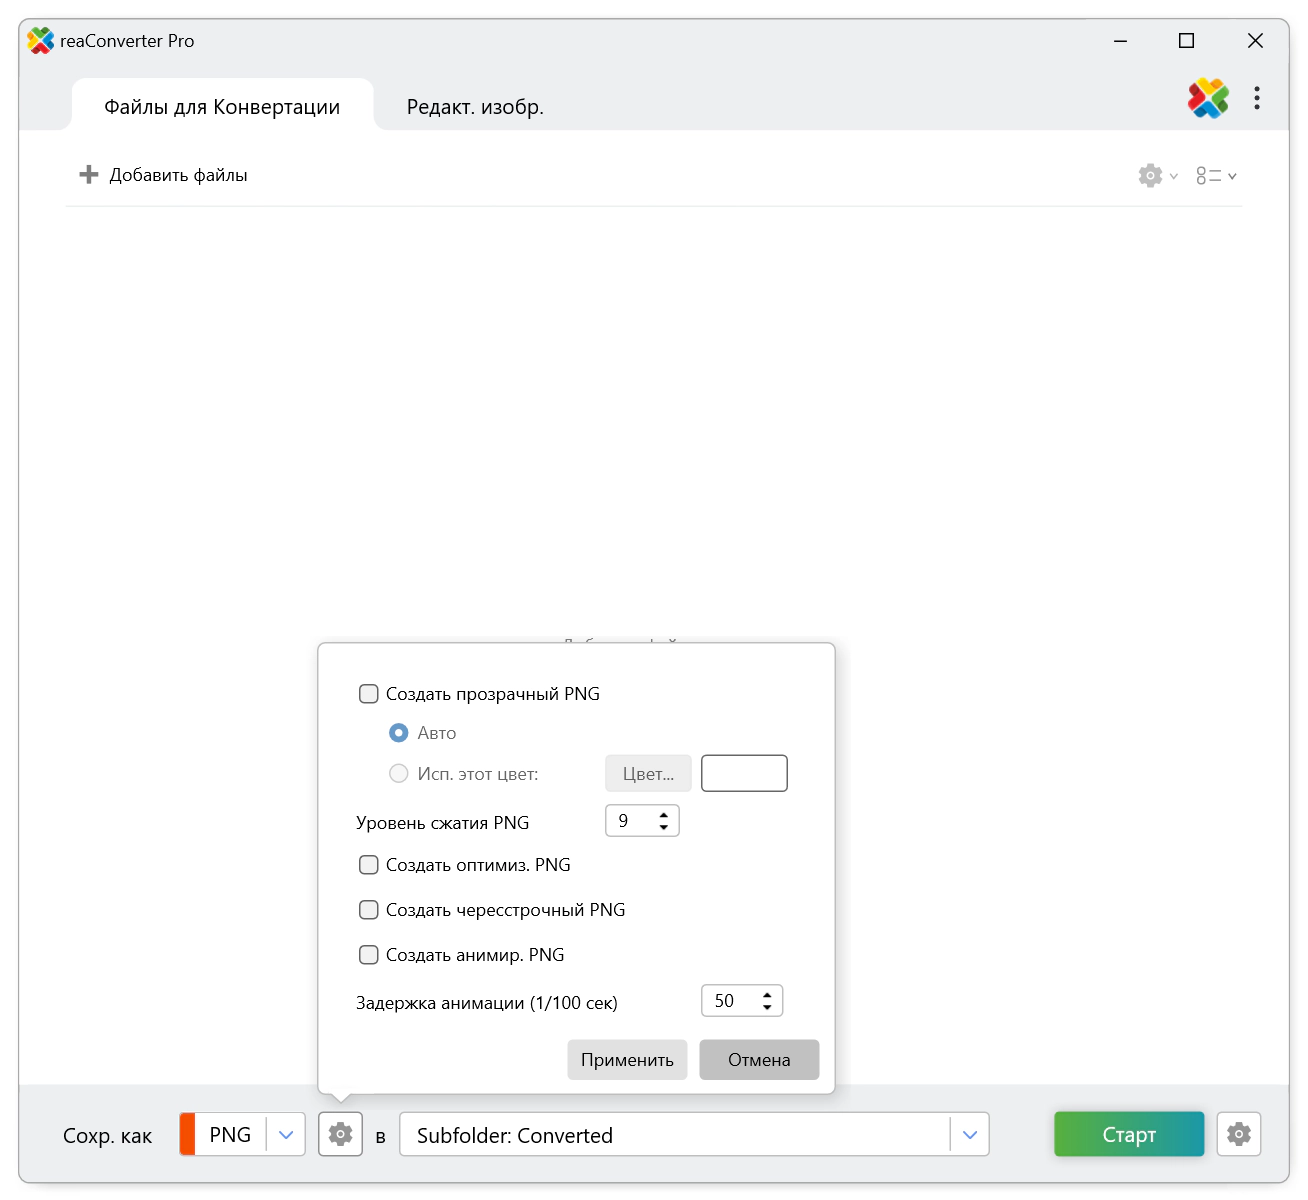Click the orange PNG format color icon
The width and height of the screenshot is (1308, 1200).
pos(188,1134)
